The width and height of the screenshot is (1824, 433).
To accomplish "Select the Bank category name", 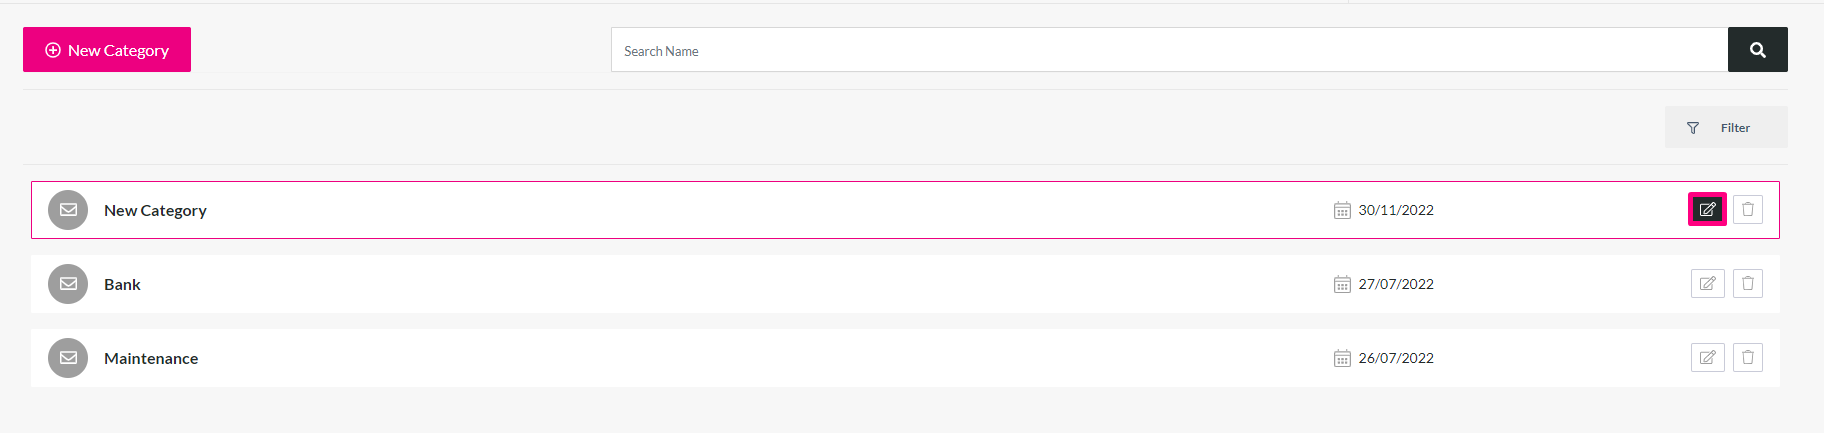I will click(122, 285).
